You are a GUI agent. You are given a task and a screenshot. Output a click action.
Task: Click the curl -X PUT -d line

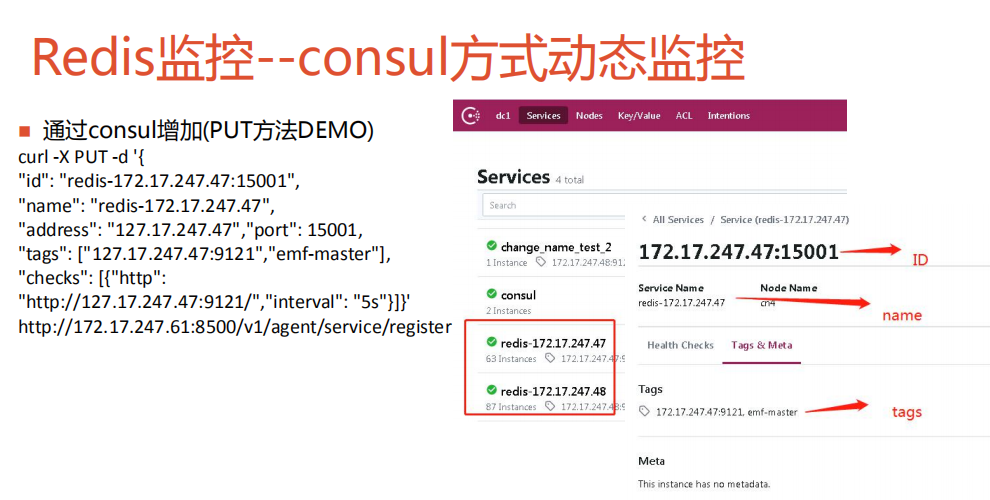click(x=81, y=157)
